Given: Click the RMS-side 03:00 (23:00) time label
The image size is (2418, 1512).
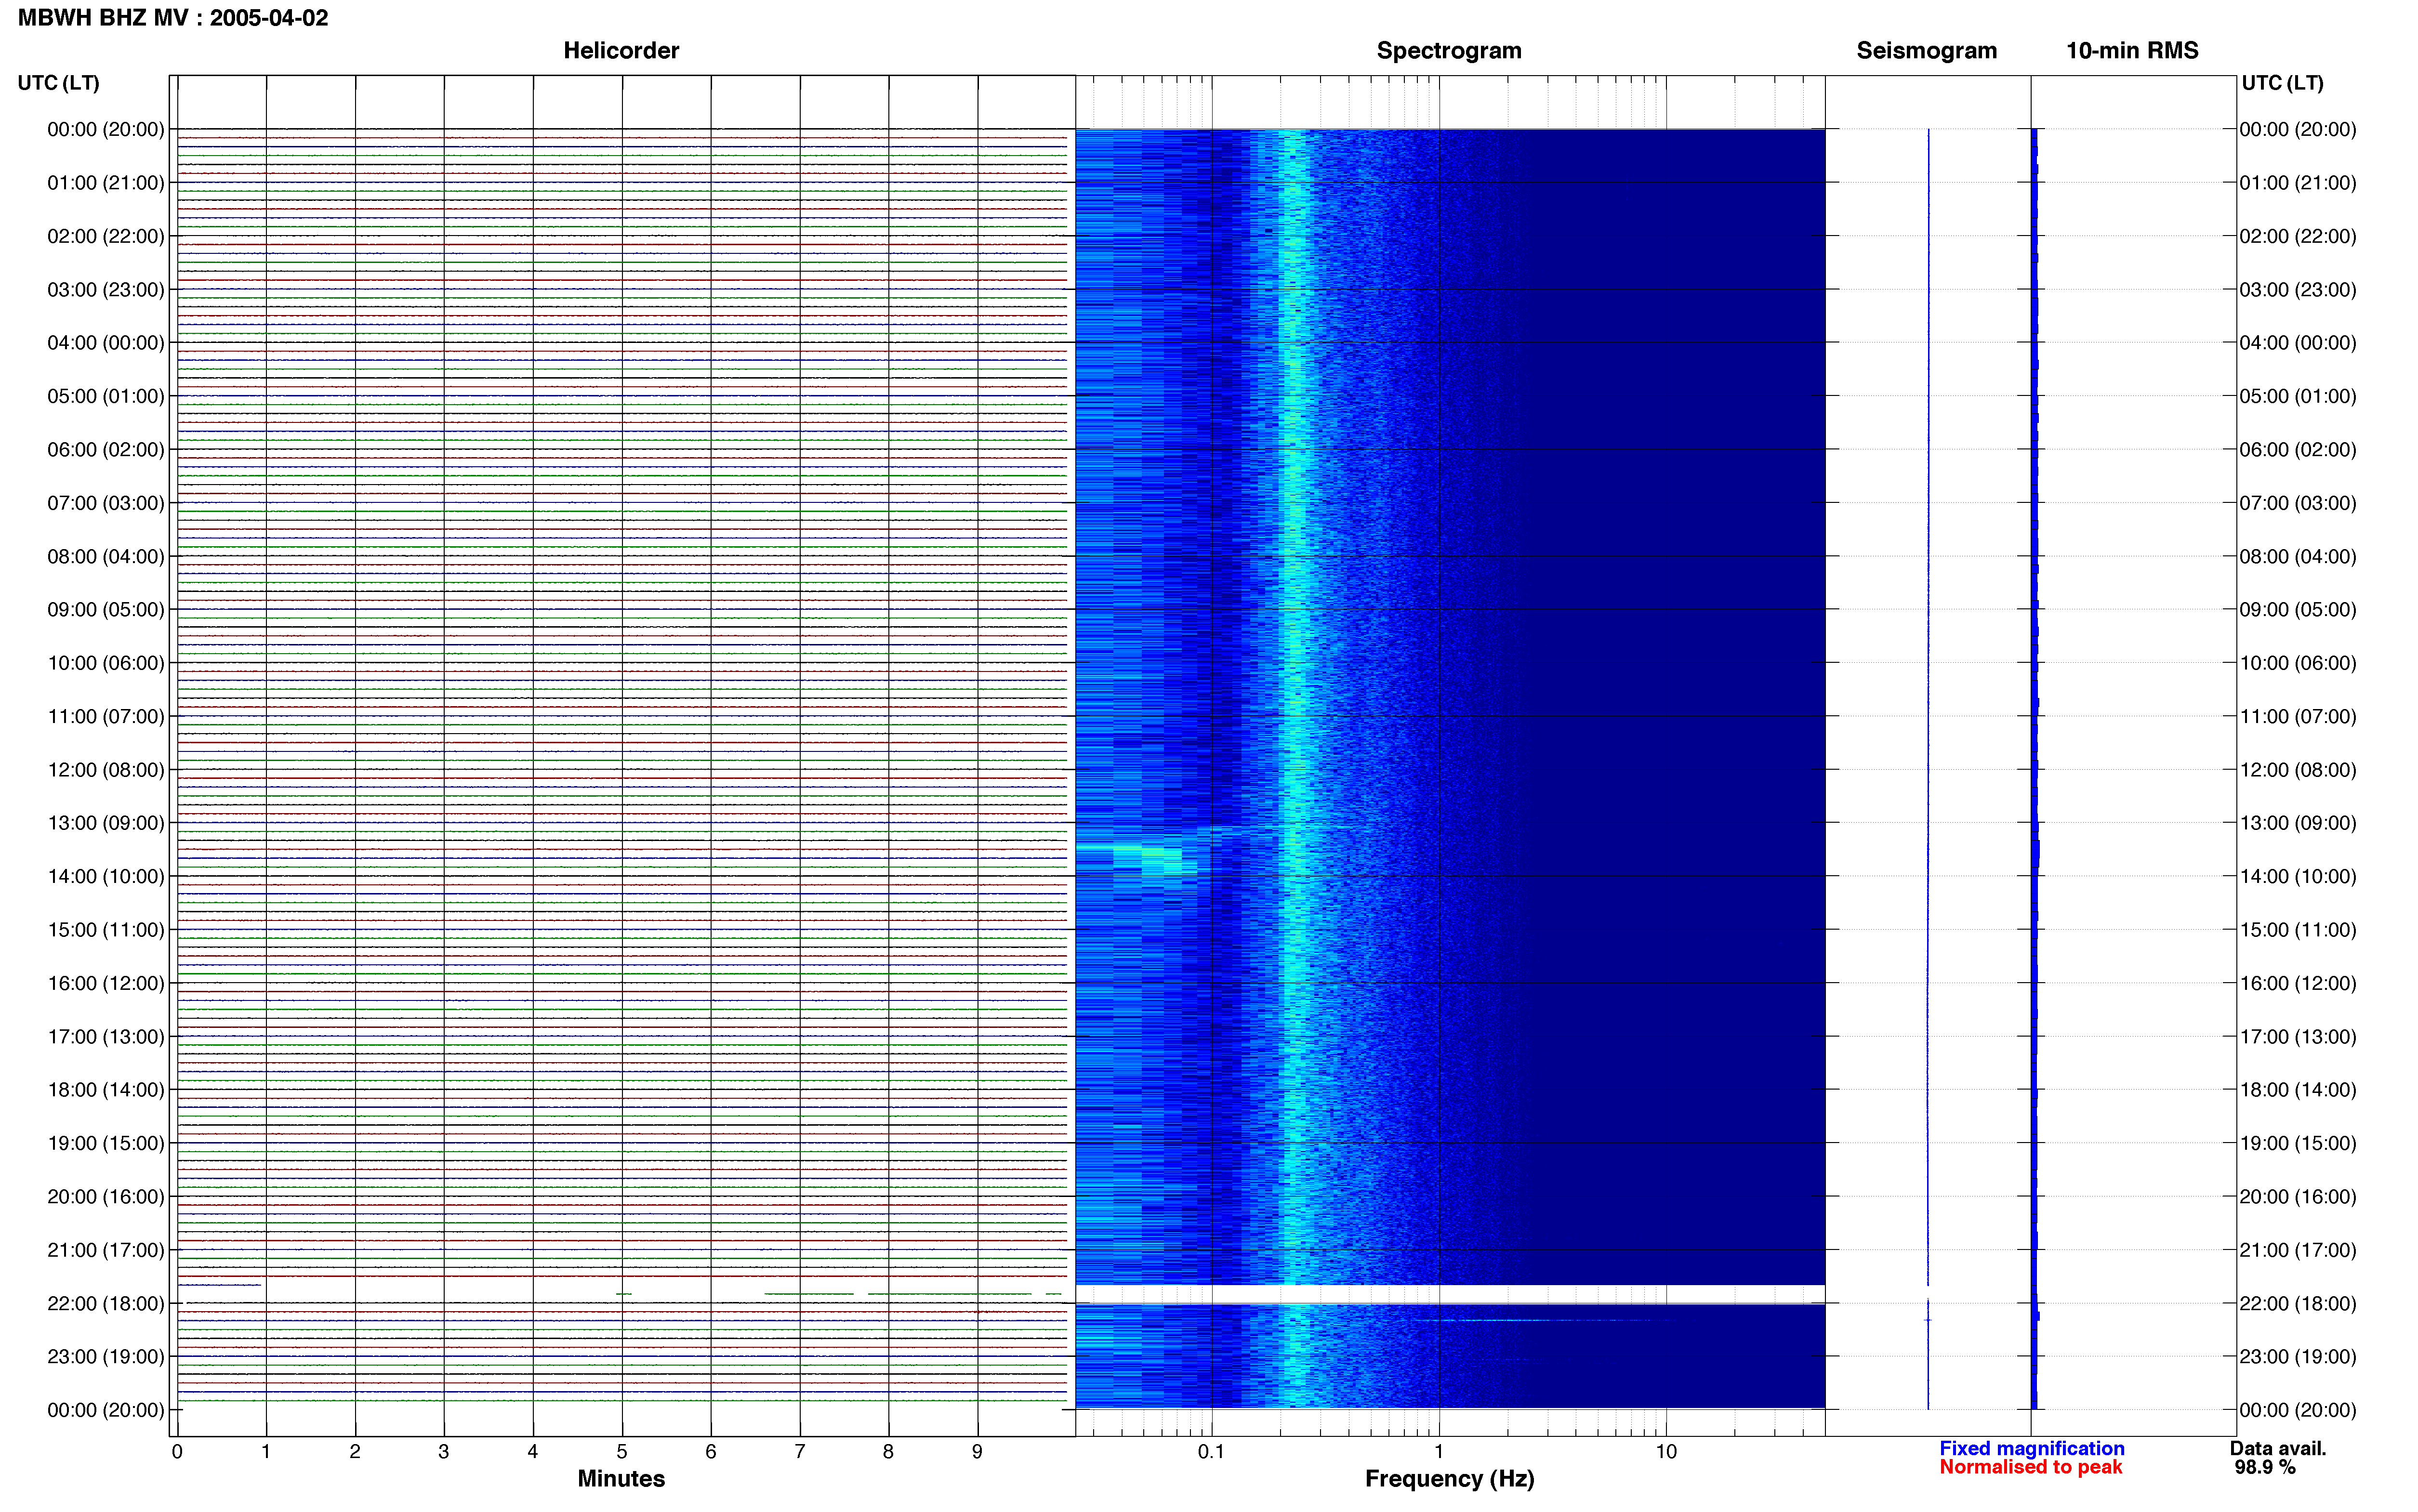Looking at the screenshot, I should pyautogui.click(x=2297, y=290).
